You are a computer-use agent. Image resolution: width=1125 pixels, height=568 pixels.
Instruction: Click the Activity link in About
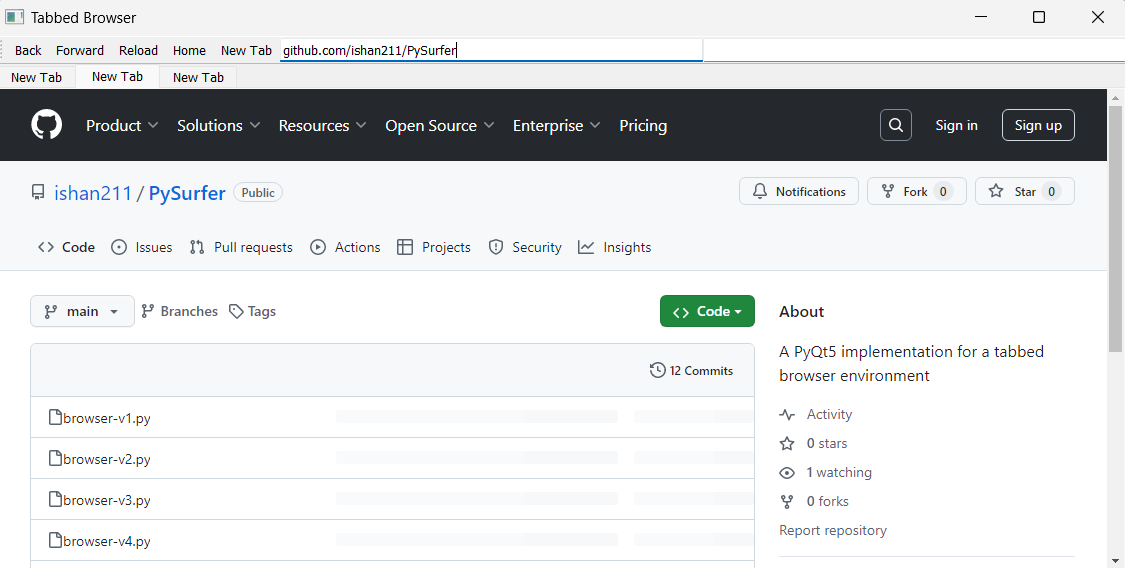(829, 415)
